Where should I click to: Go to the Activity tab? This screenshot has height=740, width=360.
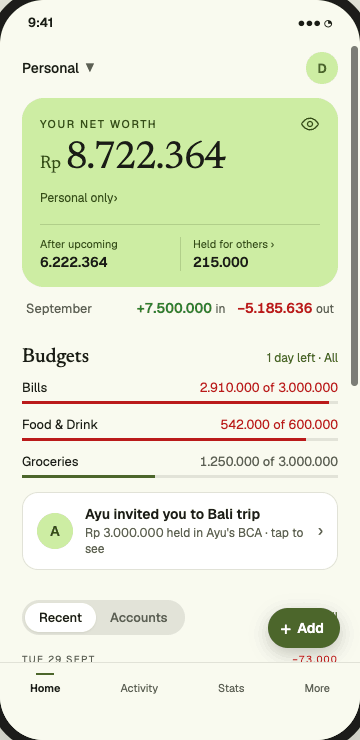click(x=139, y=688)
